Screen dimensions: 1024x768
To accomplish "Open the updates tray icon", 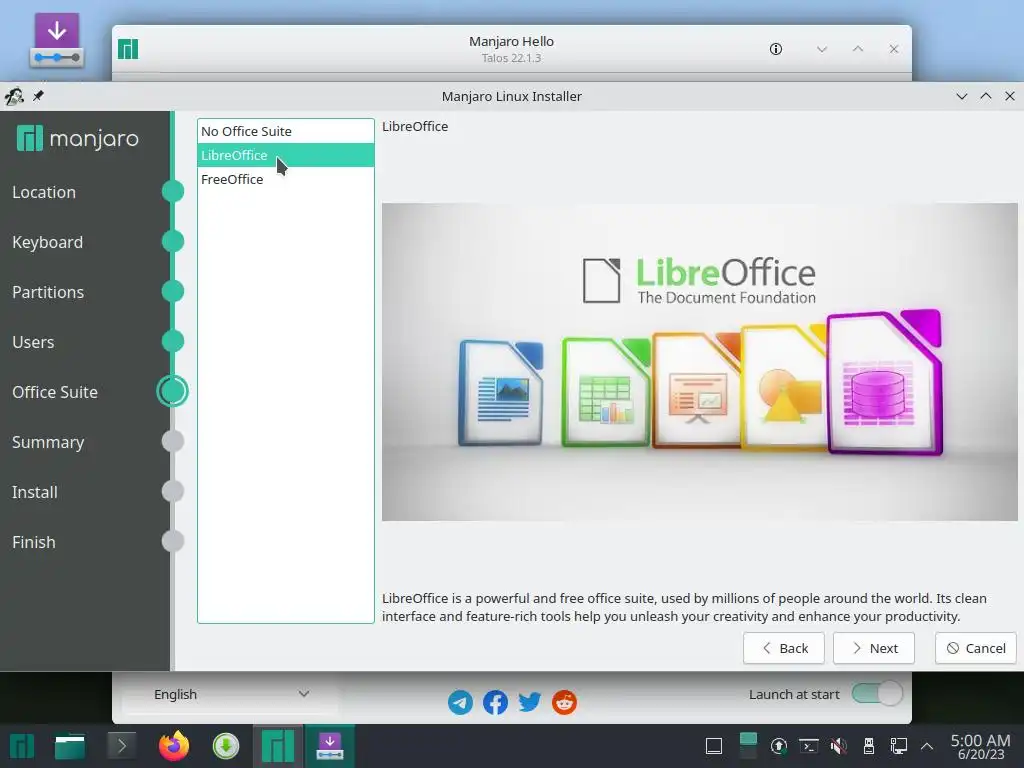I will coord(778,746).
